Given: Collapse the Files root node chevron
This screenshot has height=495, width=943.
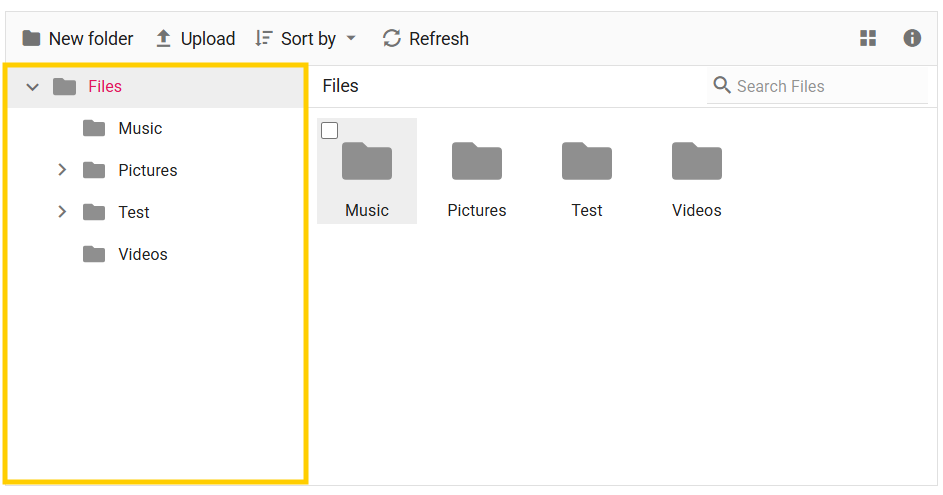Looking at the screenshot, I should coord(32,87).
